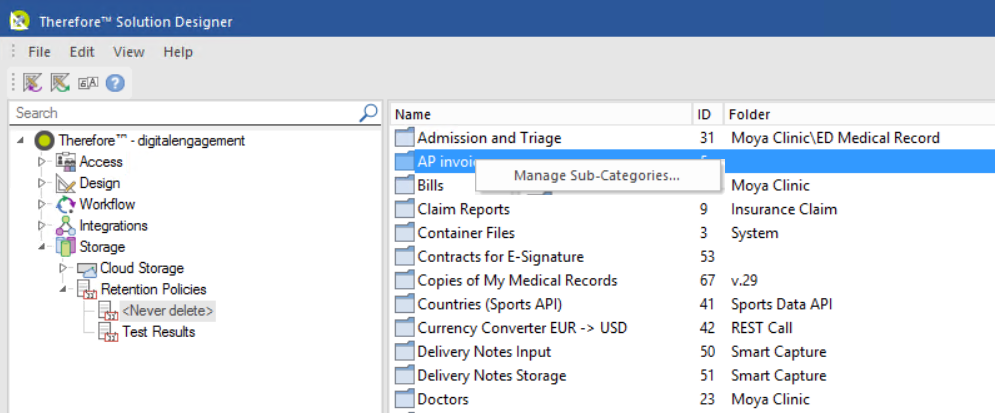Select the Claim Reports row name

[x=464, y=209]
